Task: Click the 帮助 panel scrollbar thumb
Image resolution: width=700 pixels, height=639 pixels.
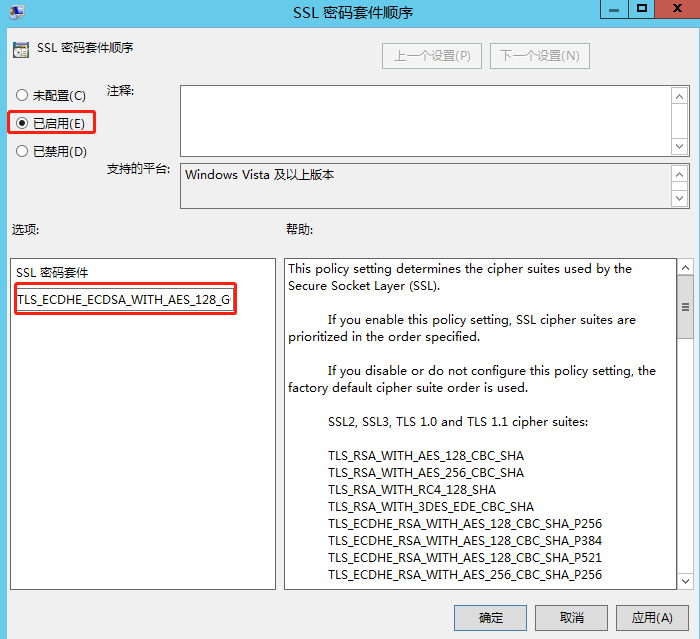Action: [685, 307]
